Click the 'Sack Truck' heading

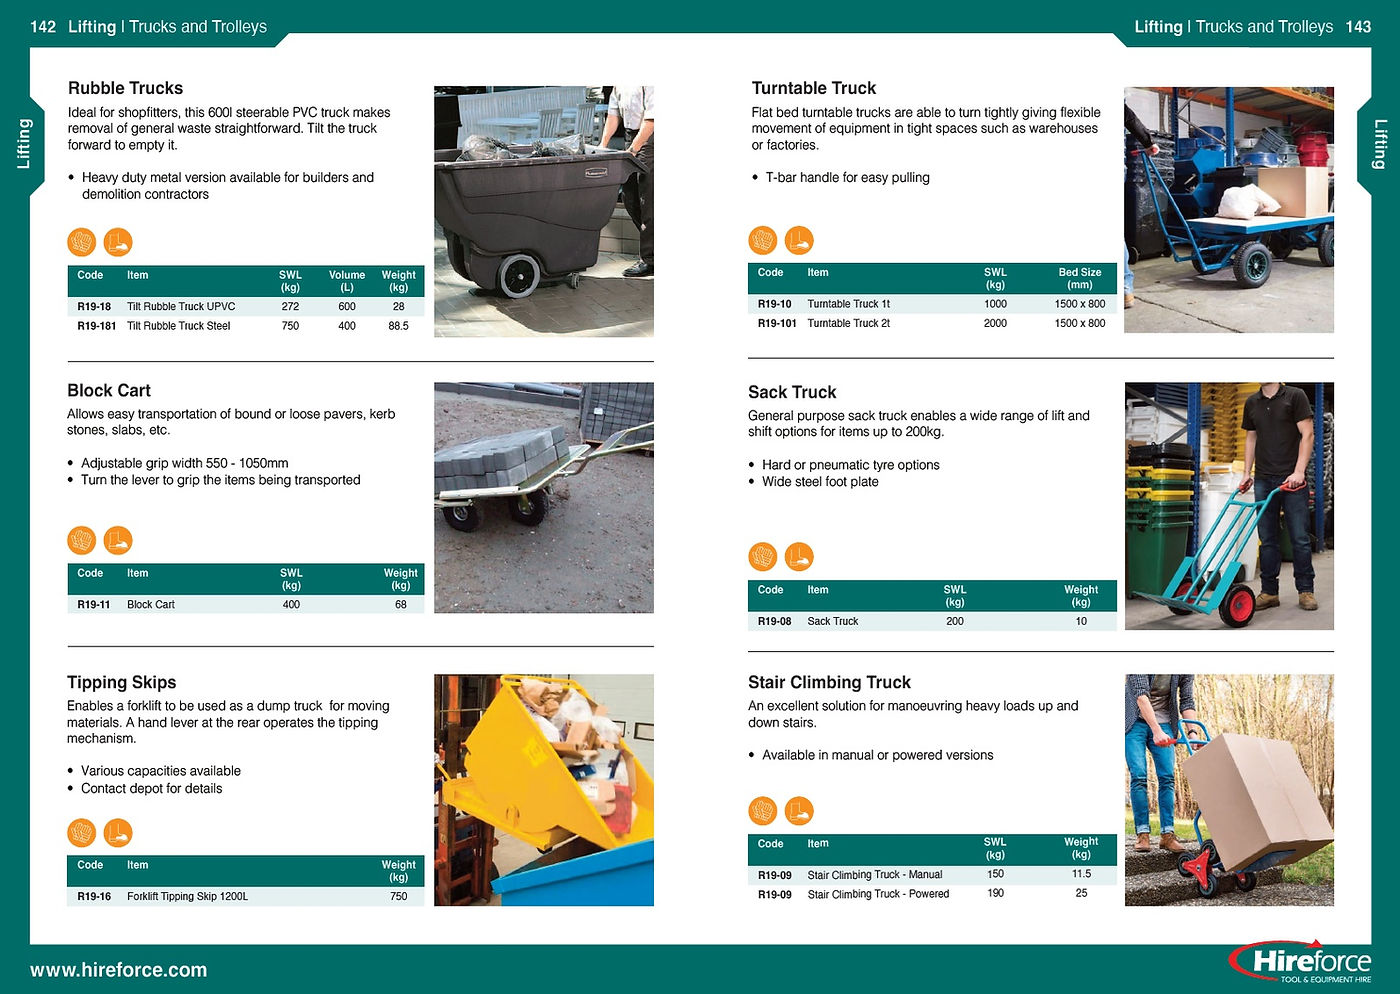tap(792, 392)
